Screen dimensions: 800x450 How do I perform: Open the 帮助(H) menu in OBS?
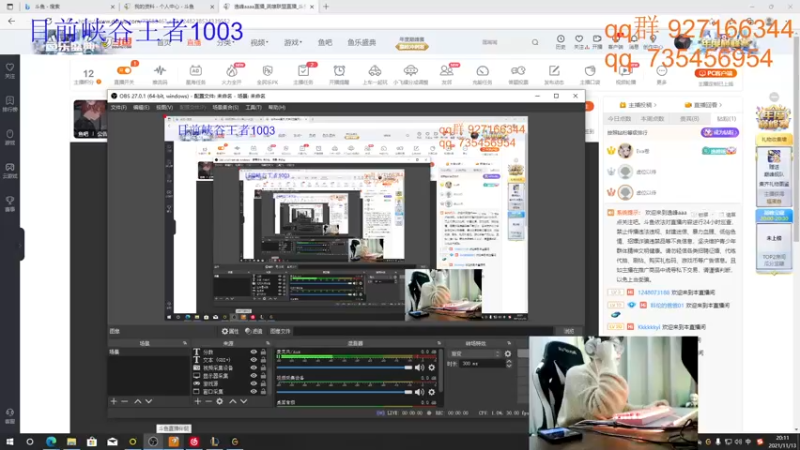tap(277, 108)
